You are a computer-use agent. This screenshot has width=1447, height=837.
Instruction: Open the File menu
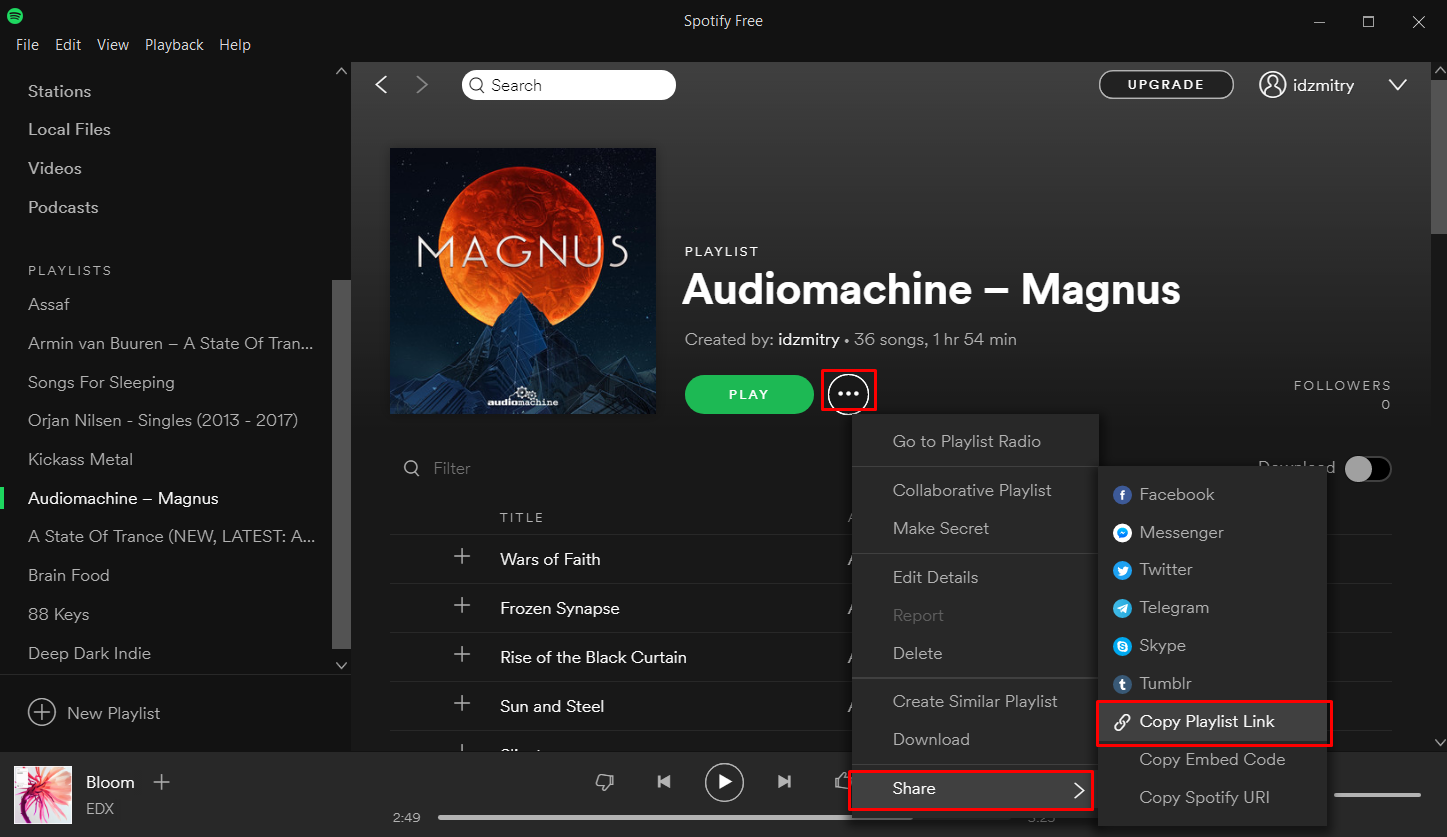(28, 45)
